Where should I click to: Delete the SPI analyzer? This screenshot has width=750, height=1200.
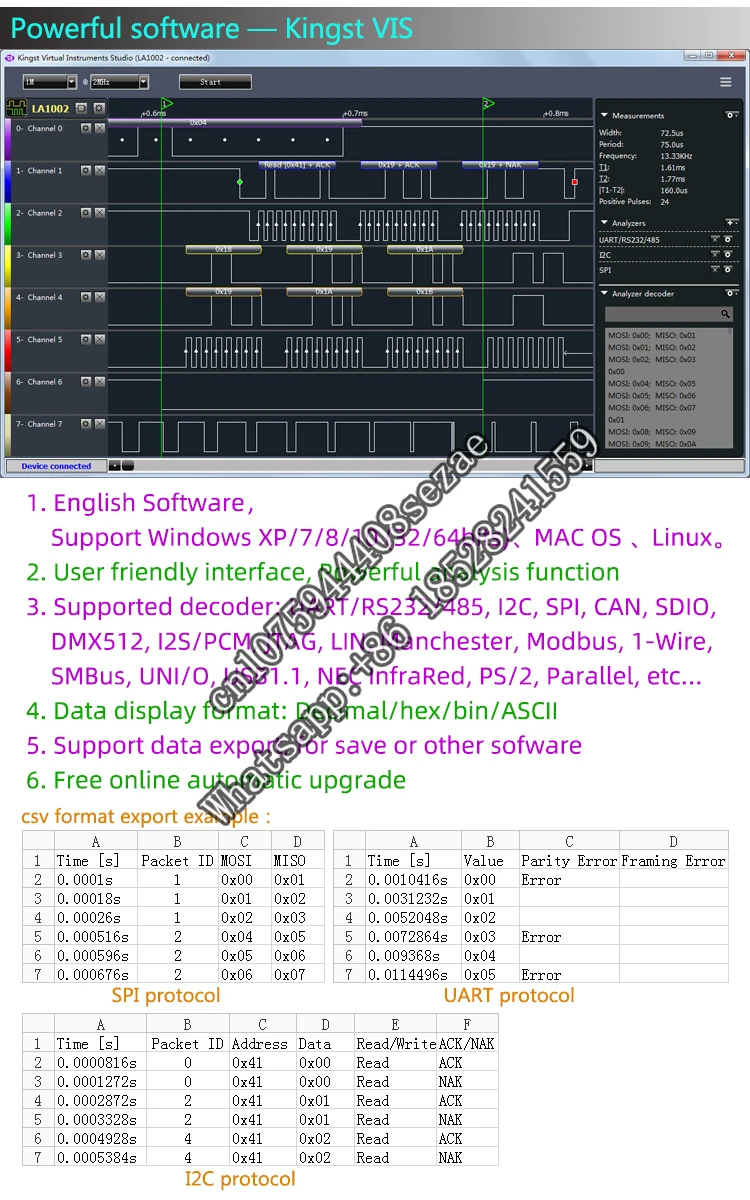[715, 270]
